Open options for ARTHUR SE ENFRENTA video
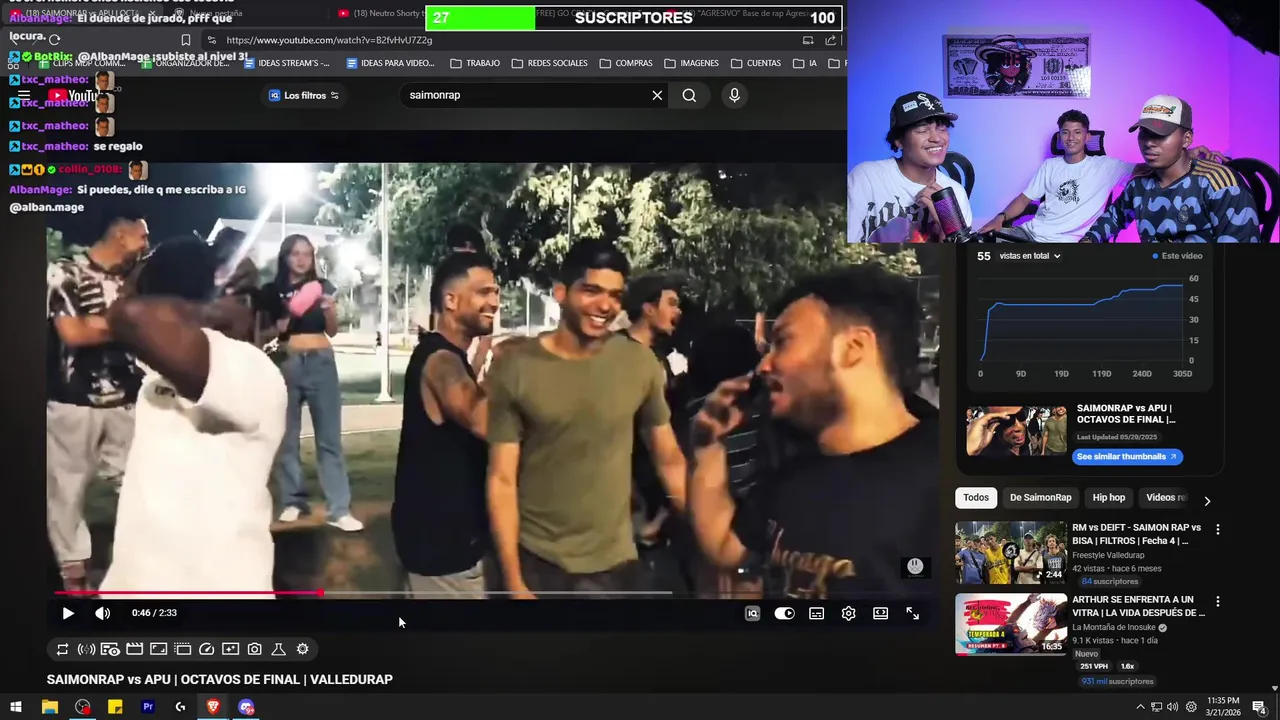Image resolution: width=1280 pixels, height=720 pixels. [1217, 602]
